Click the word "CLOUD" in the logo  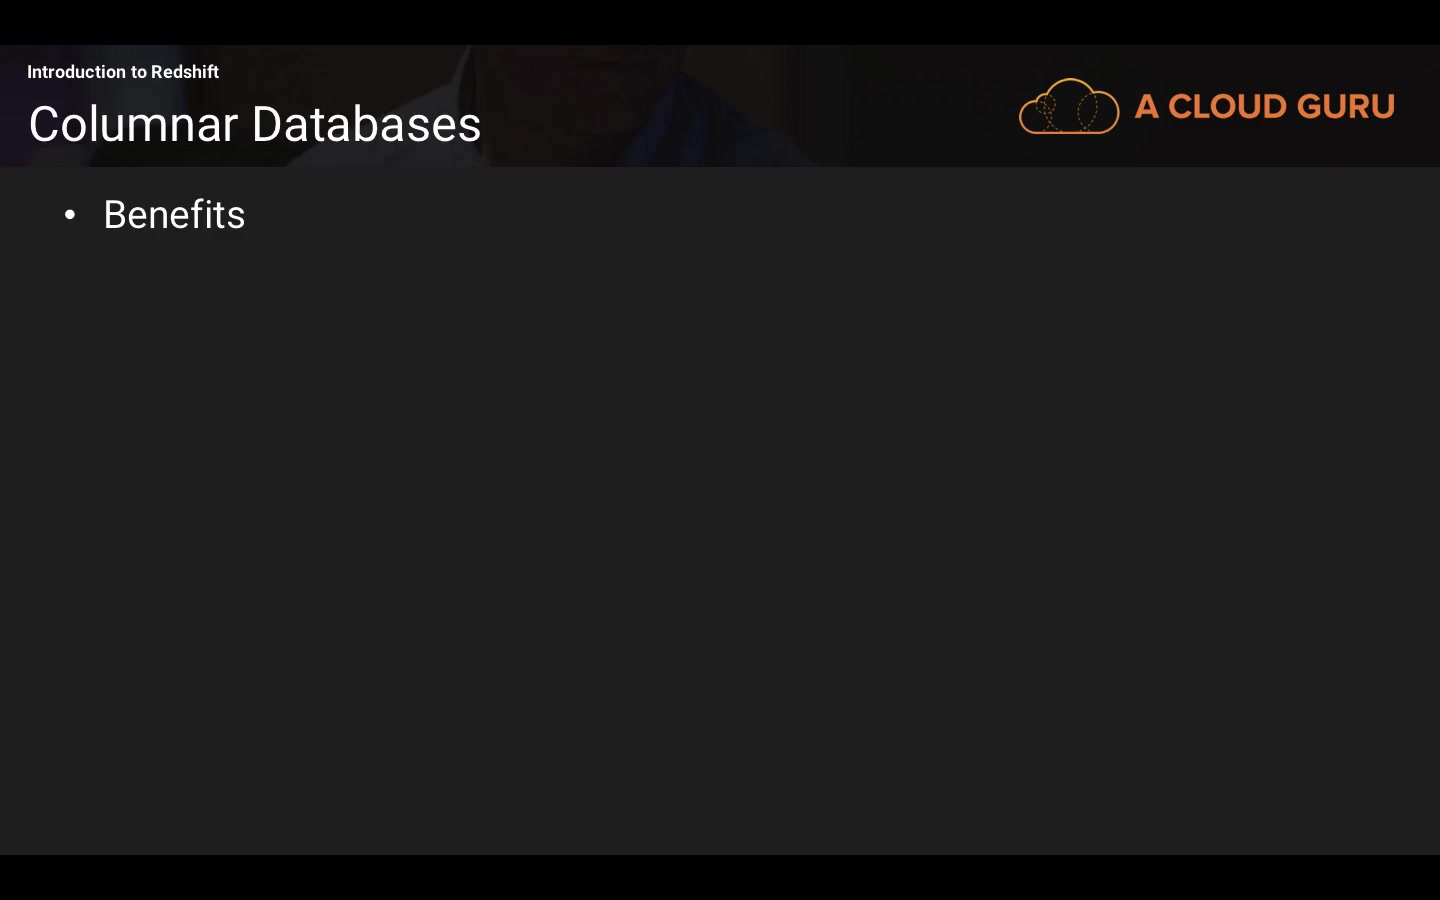coord(1225,106)
